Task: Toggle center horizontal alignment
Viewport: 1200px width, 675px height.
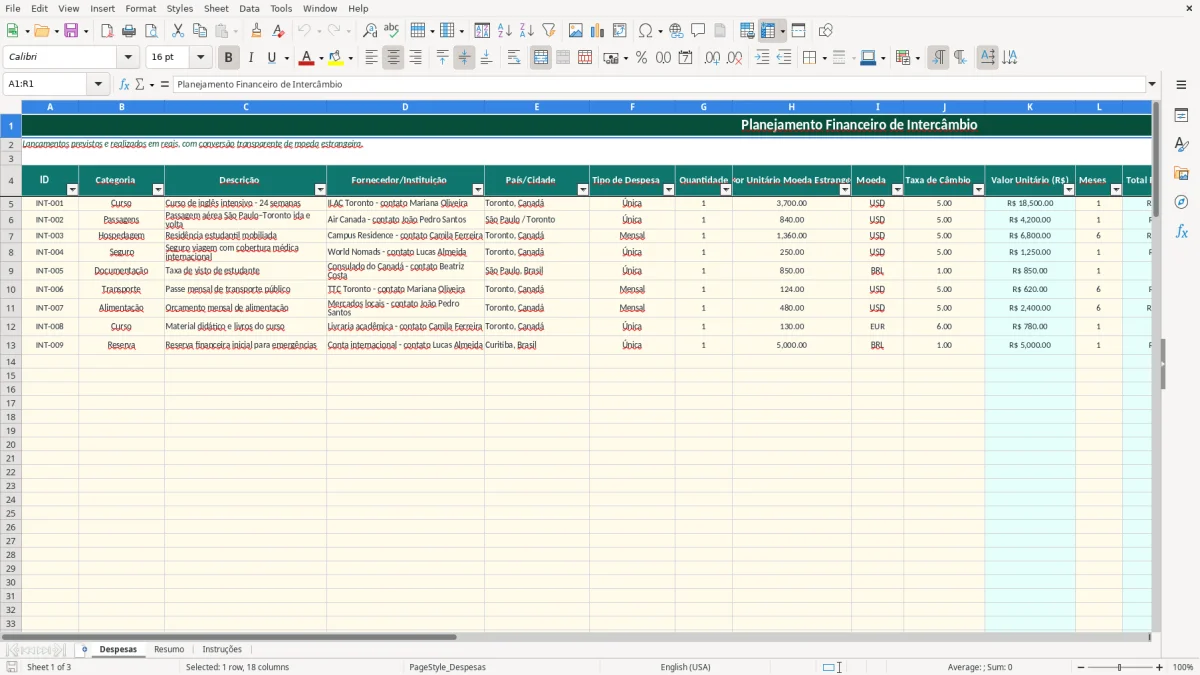Action: (x=393, y=58)
